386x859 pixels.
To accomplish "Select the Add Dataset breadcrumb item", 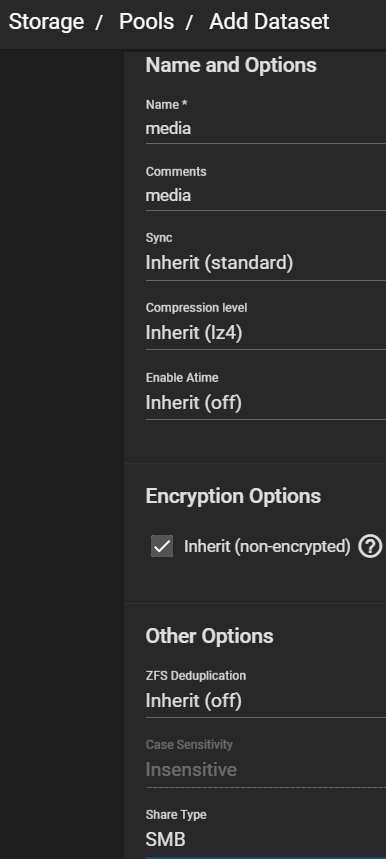I will click(269, 22).
